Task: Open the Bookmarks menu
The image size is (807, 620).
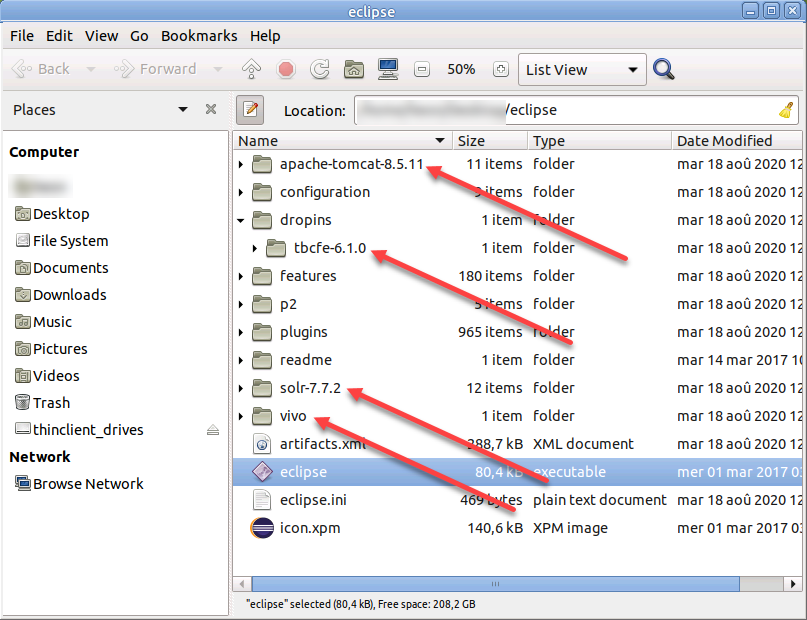Action: [x=199, y=36]
